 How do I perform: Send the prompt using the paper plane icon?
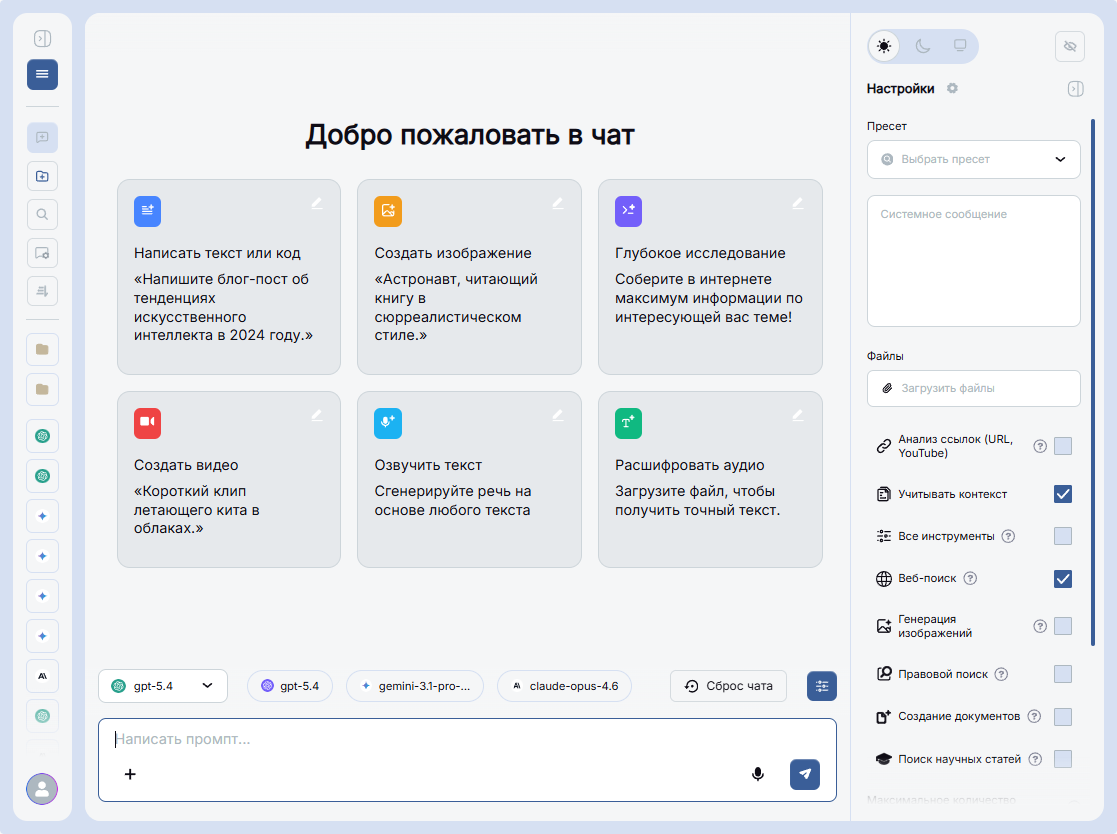point(805,774)
